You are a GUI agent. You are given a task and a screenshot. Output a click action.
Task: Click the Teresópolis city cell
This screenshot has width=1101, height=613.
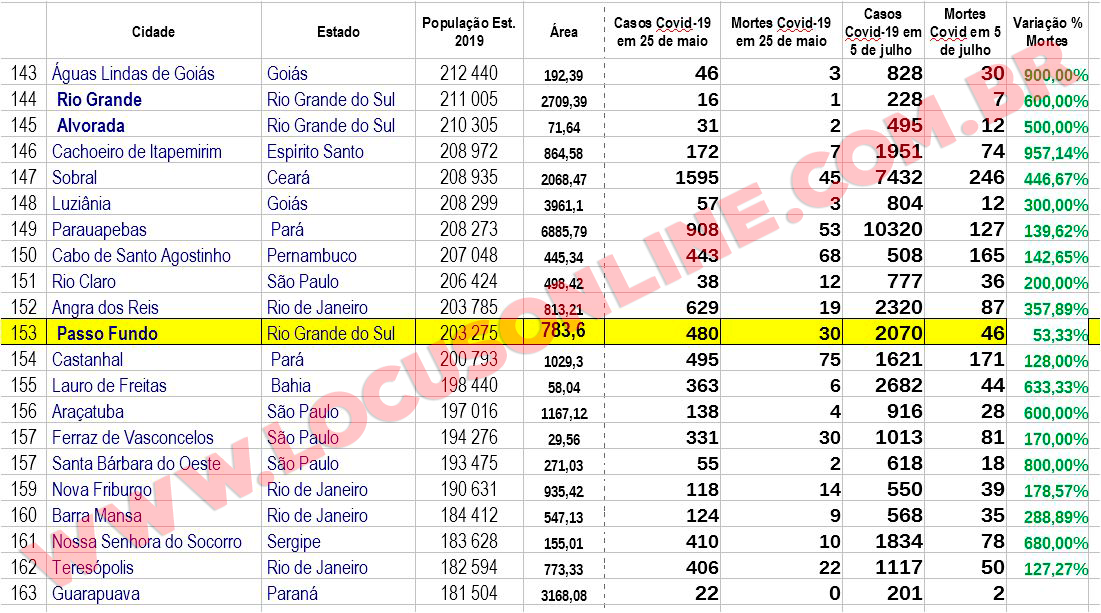point(154,567)
